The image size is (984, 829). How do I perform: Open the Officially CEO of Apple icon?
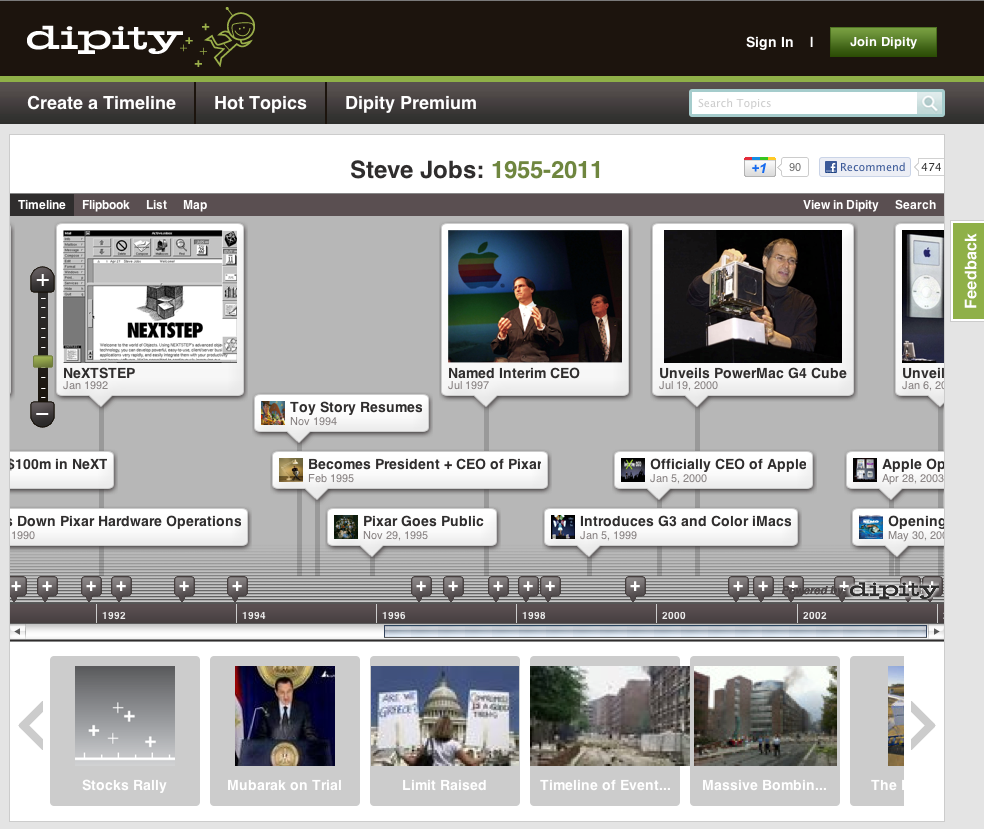coord(633,470)
